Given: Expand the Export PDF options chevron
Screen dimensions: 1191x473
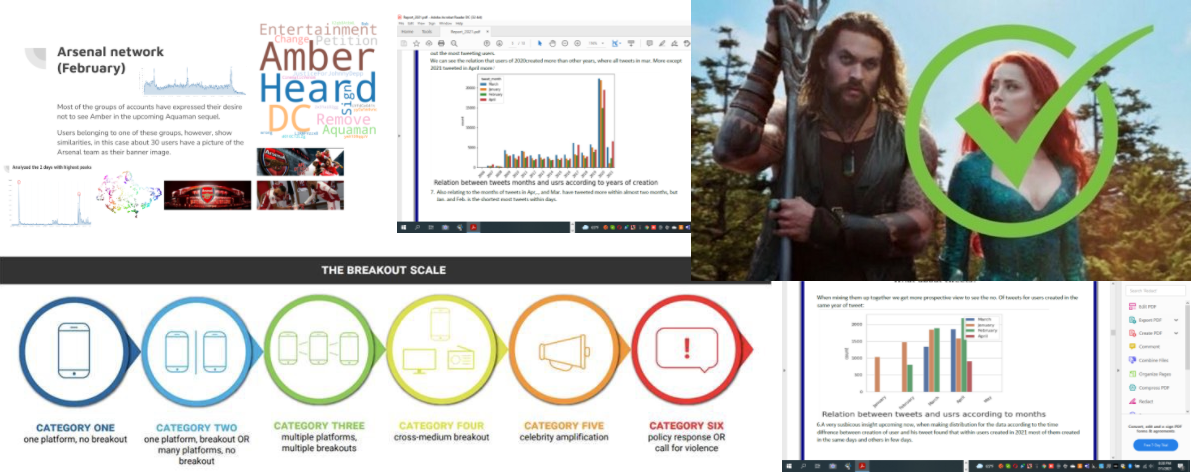Looking at the screenshot, I should [x=1176, y=320].
